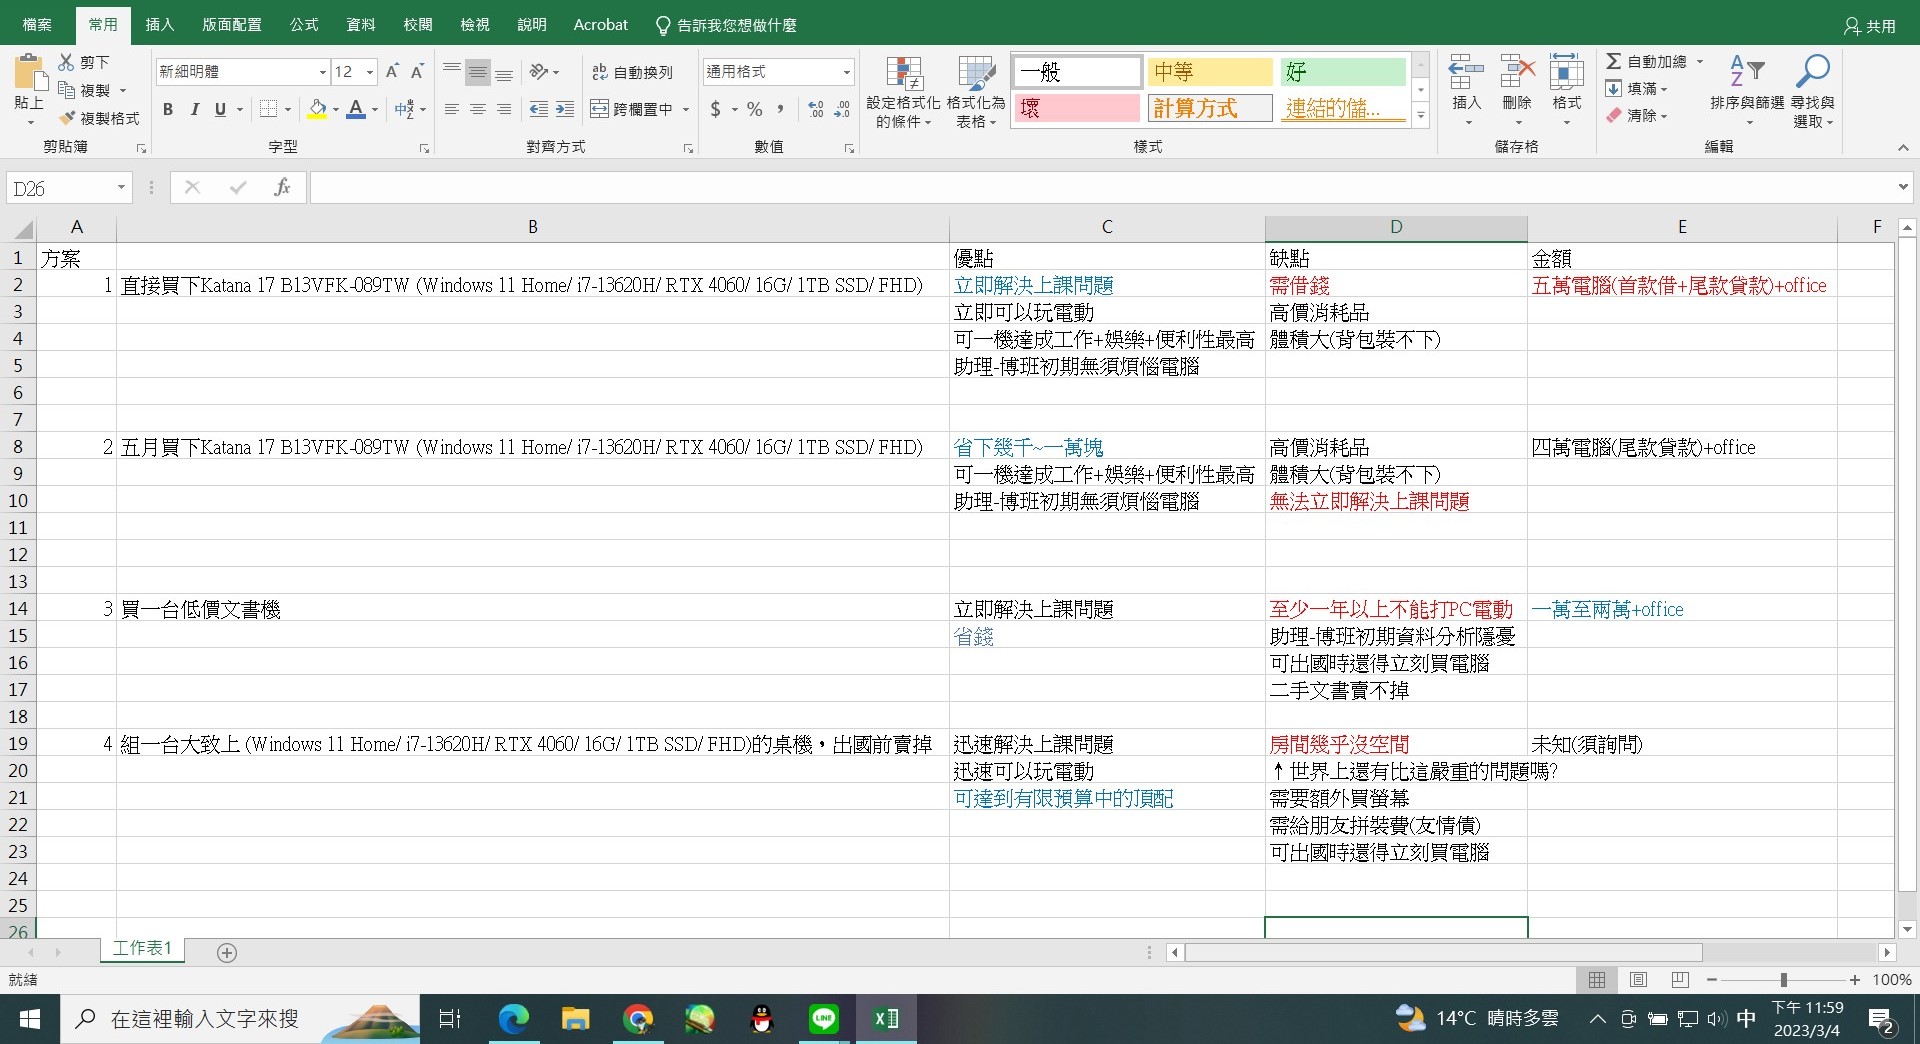The height and width of the screenshot is (1044, 1920).
Task: Toggle middle vertical alignment
Action: click(x=478, y=71)
